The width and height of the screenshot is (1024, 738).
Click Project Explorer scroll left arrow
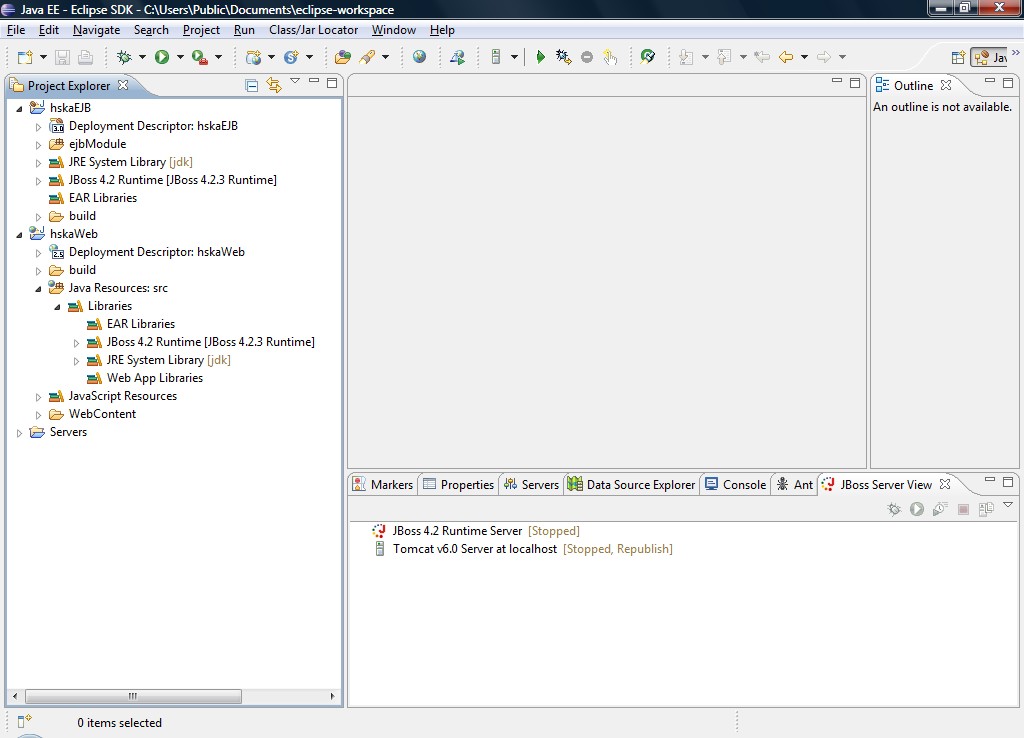point(15,696)
